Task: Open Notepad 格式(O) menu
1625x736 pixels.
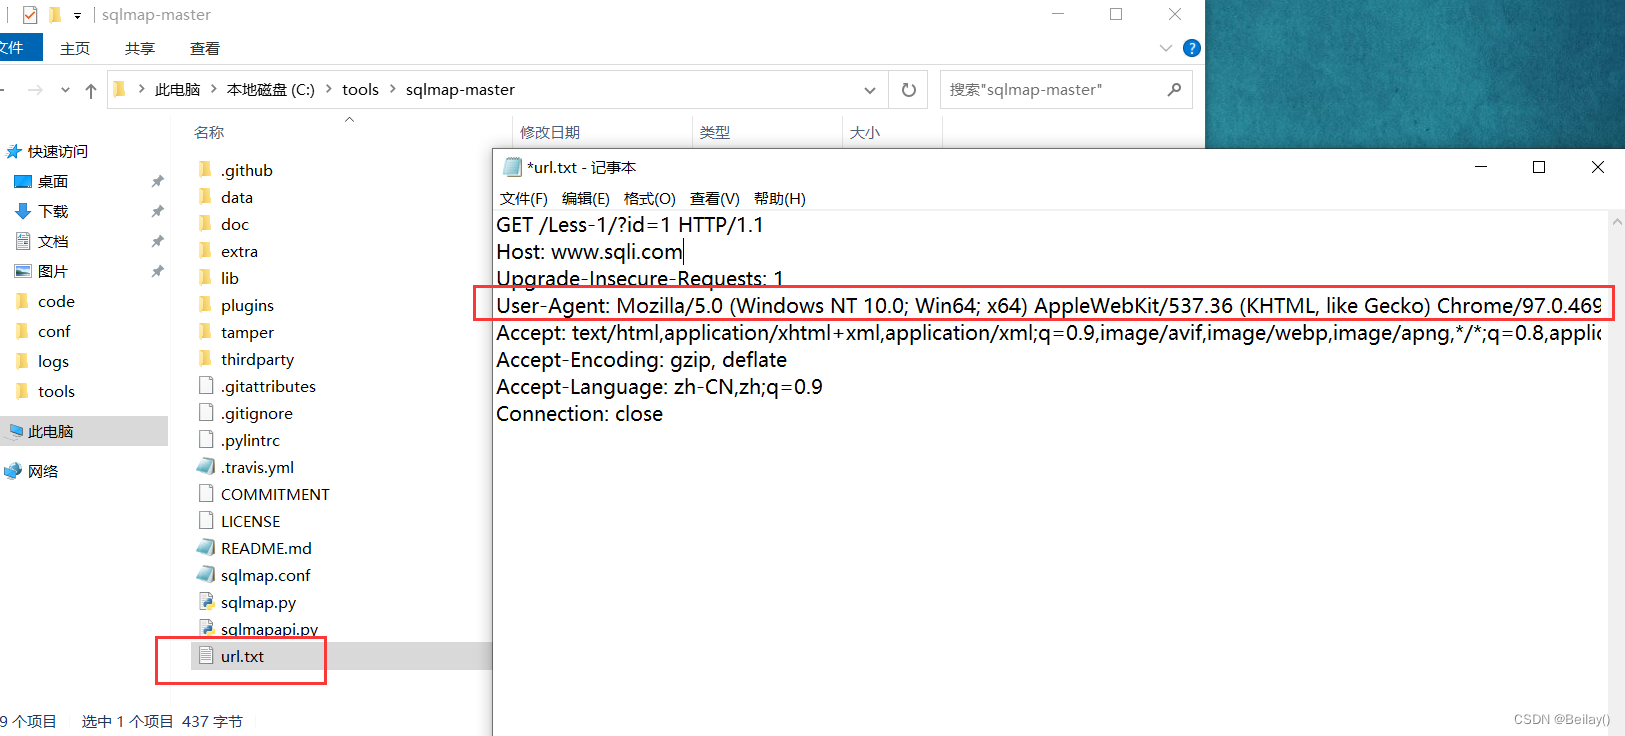Action: [x=650, y=199]
